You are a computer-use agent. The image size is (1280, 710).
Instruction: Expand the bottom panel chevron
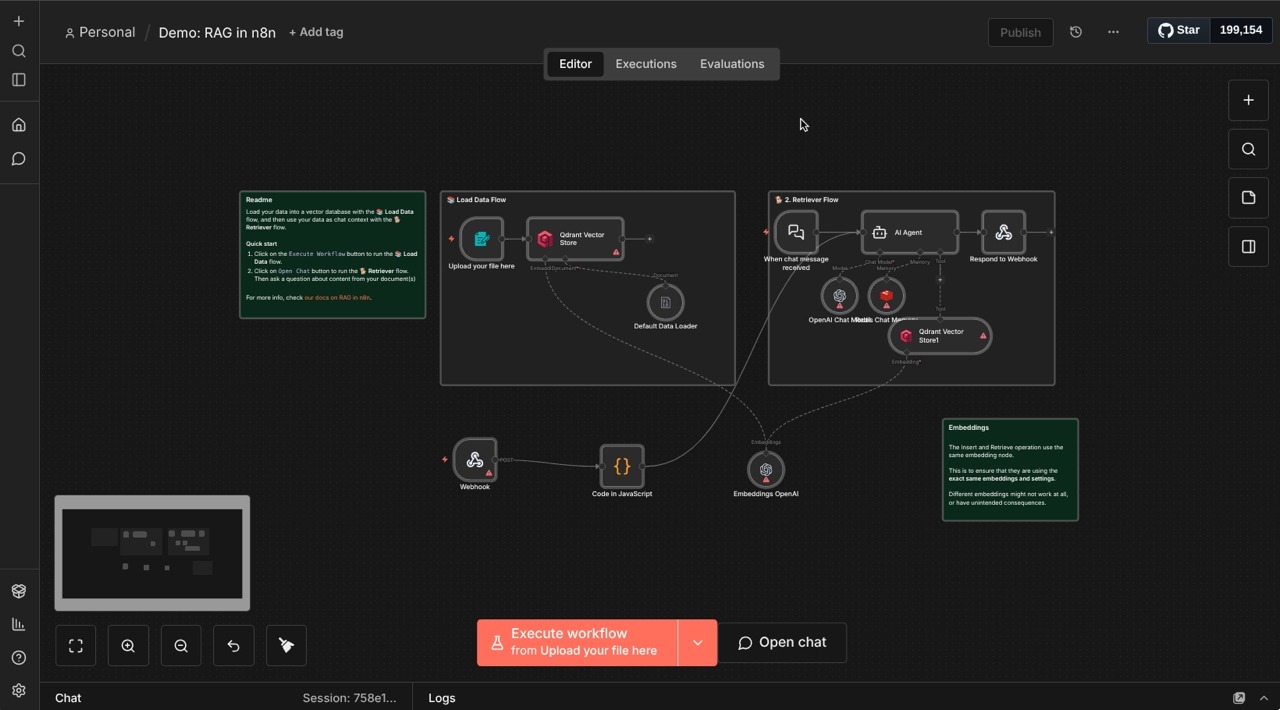[1263, 698]
